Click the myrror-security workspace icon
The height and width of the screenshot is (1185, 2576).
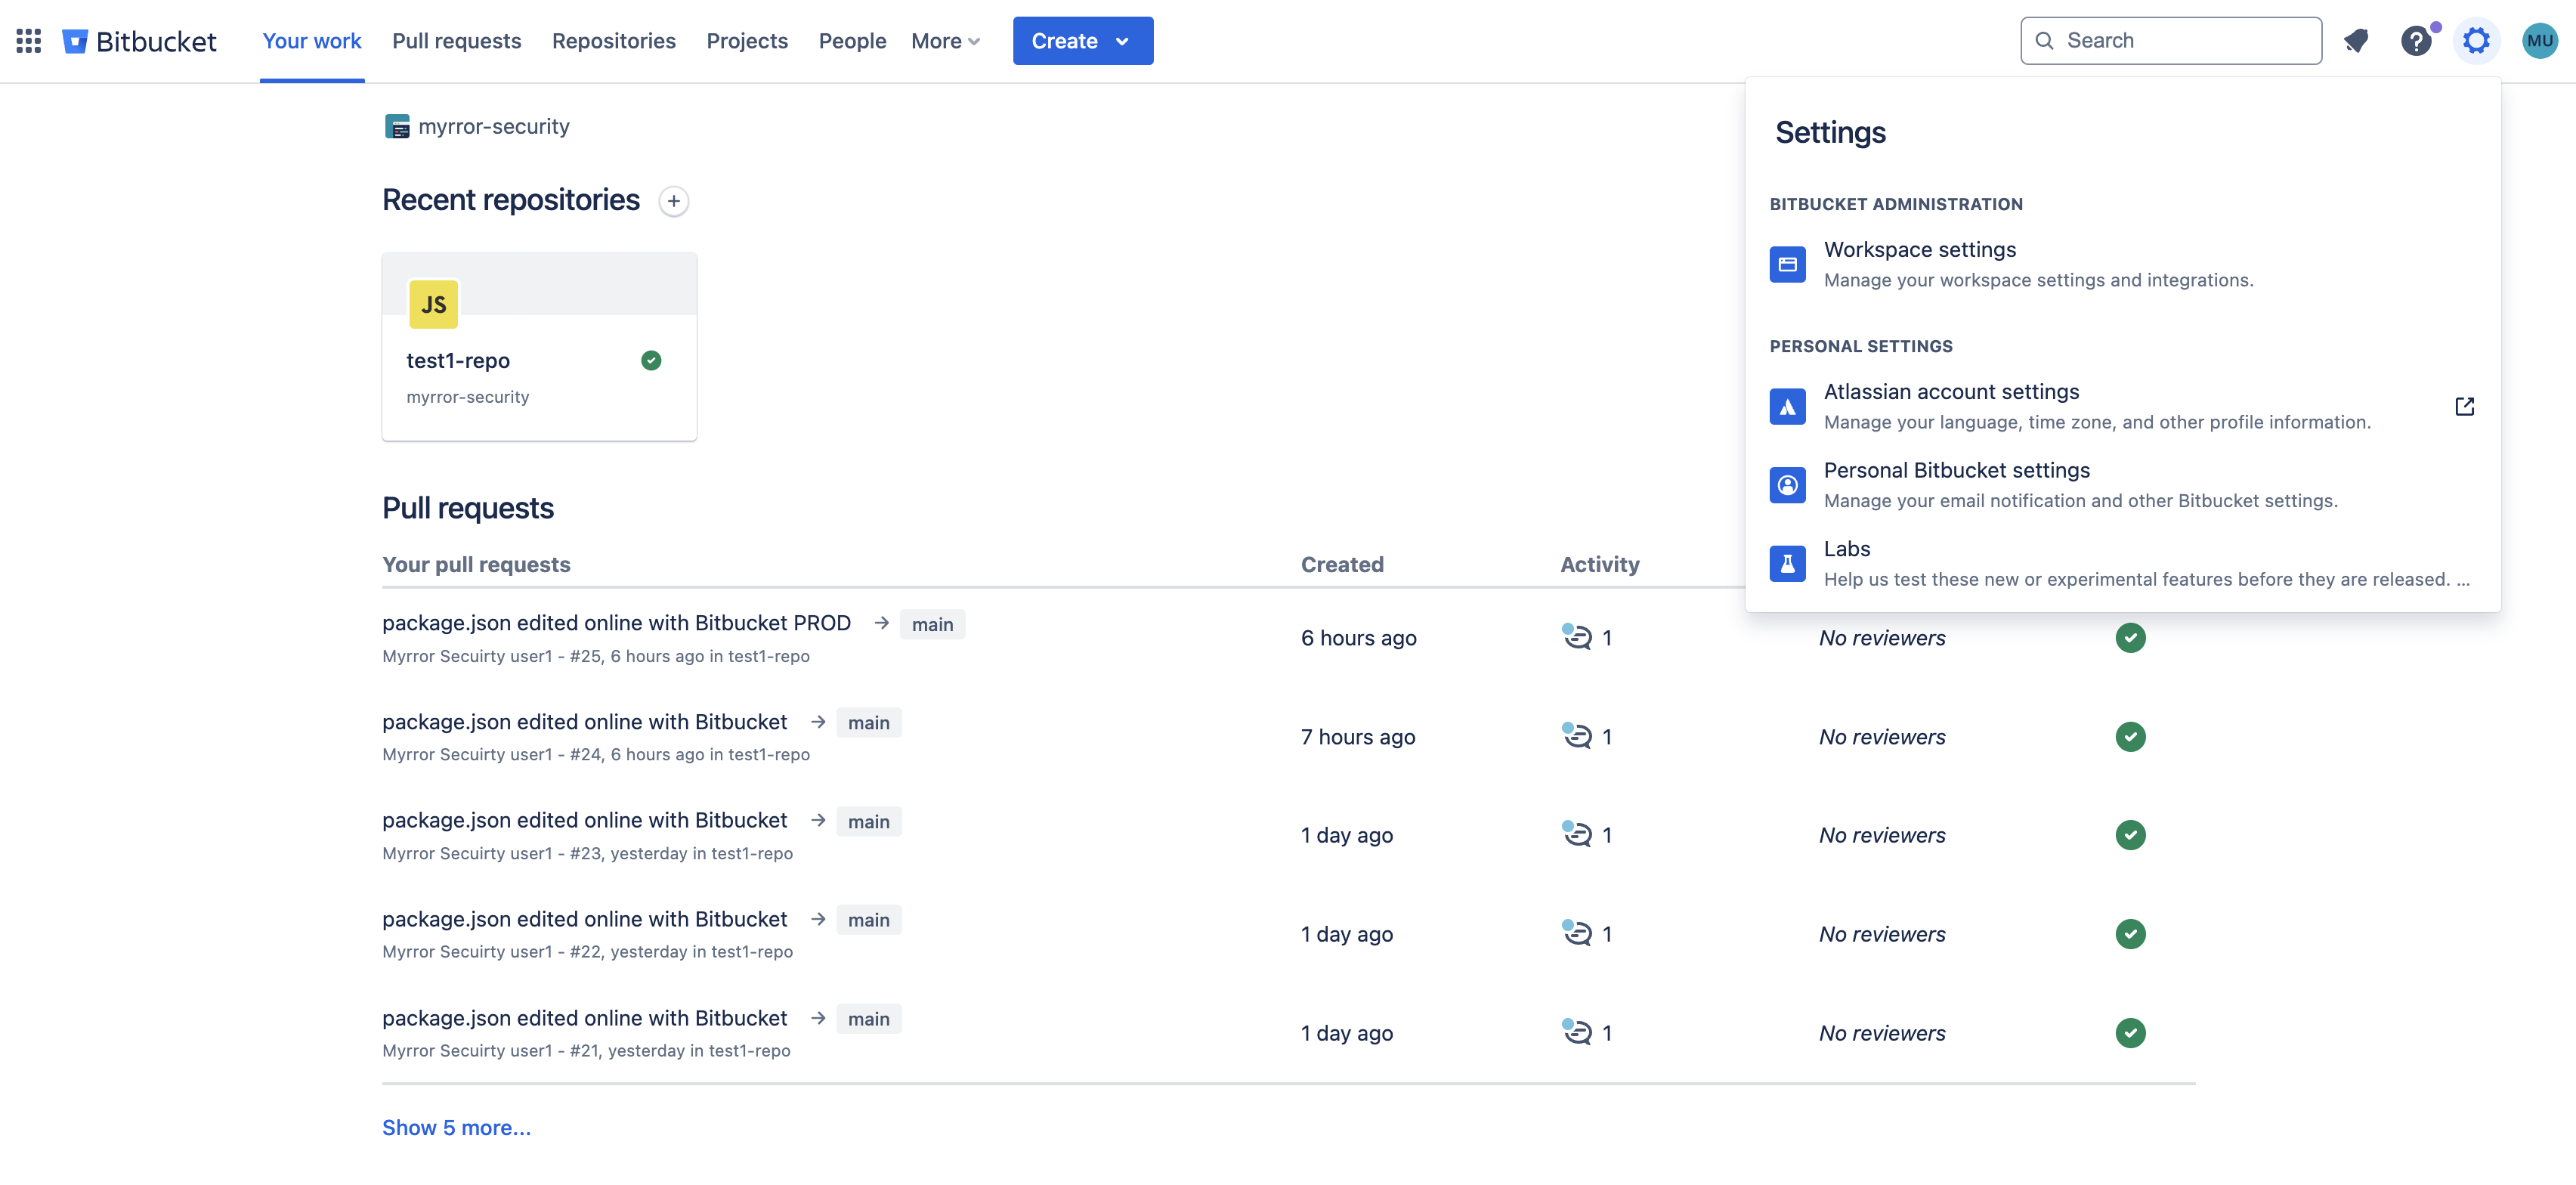click(397, 127)
